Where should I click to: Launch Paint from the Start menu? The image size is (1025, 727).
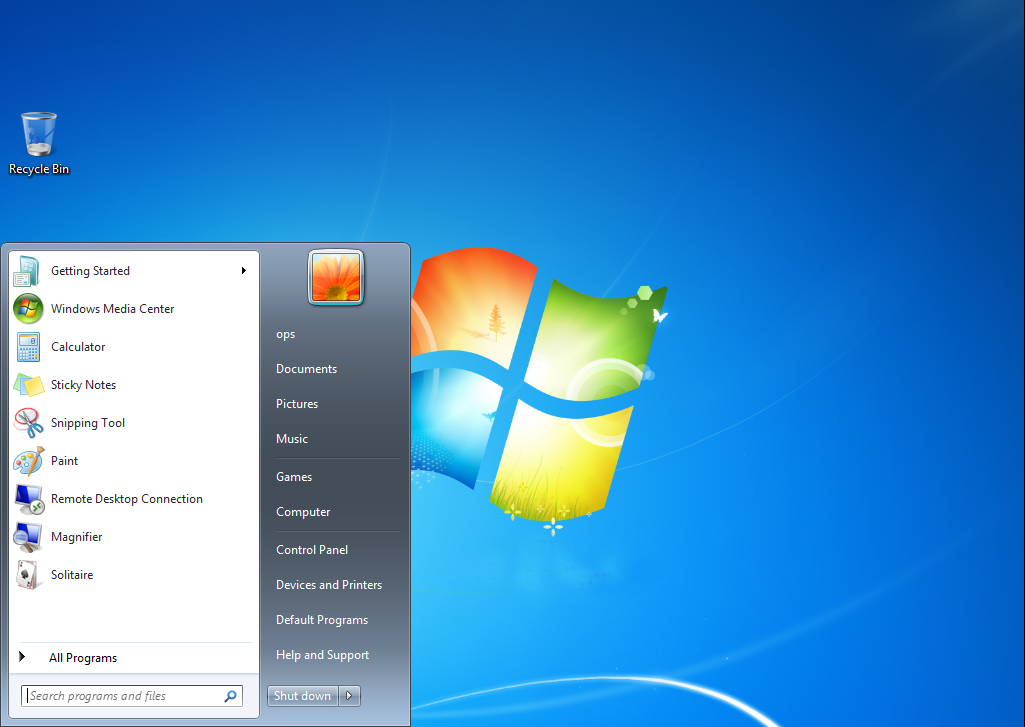(x=64, y=461)
